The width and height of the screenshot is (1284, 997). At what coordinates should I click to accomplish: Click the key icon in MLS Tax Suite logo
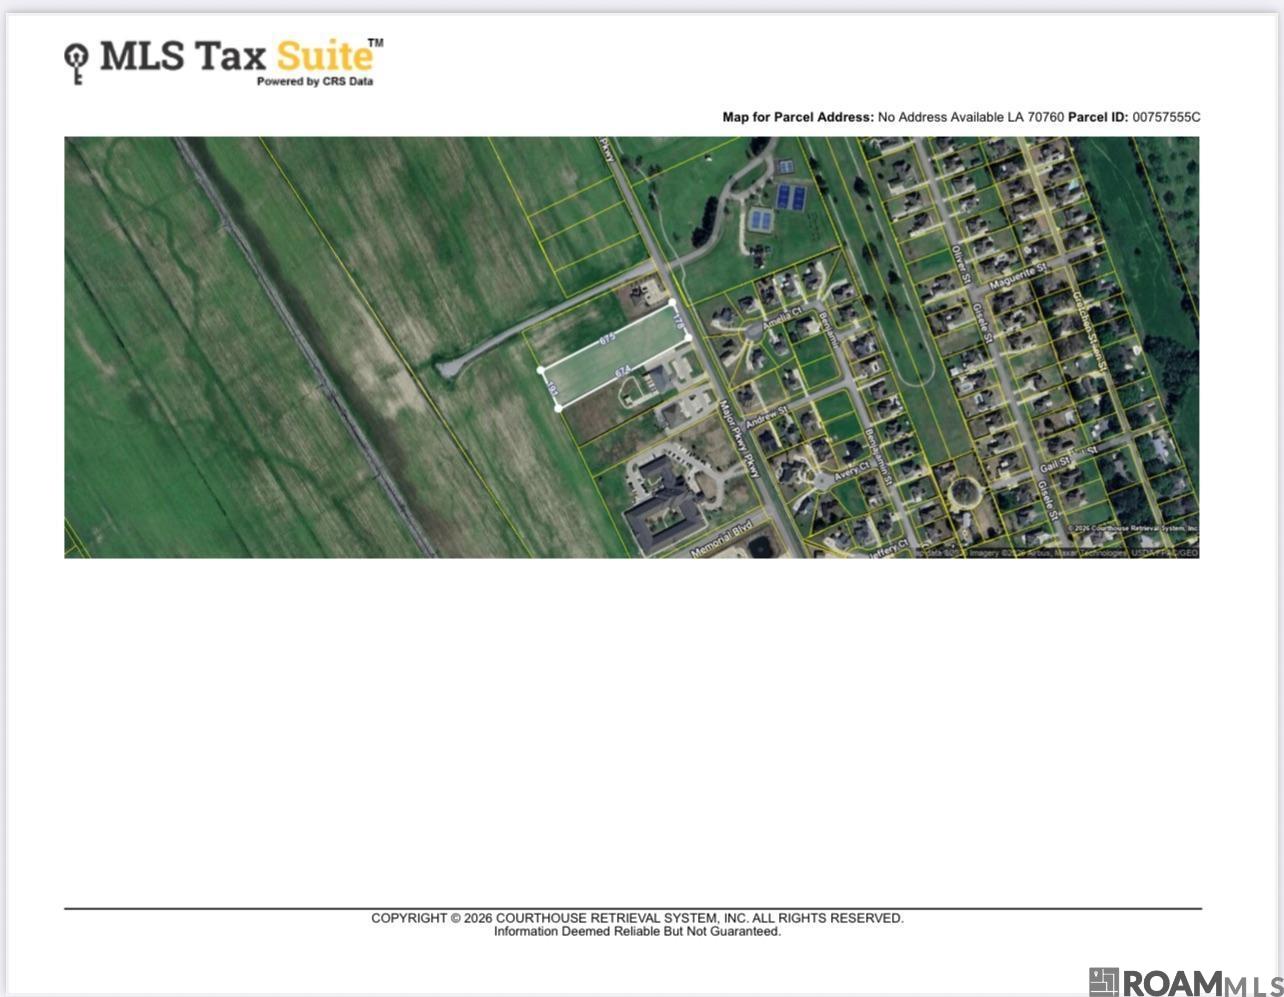[76, 62]
